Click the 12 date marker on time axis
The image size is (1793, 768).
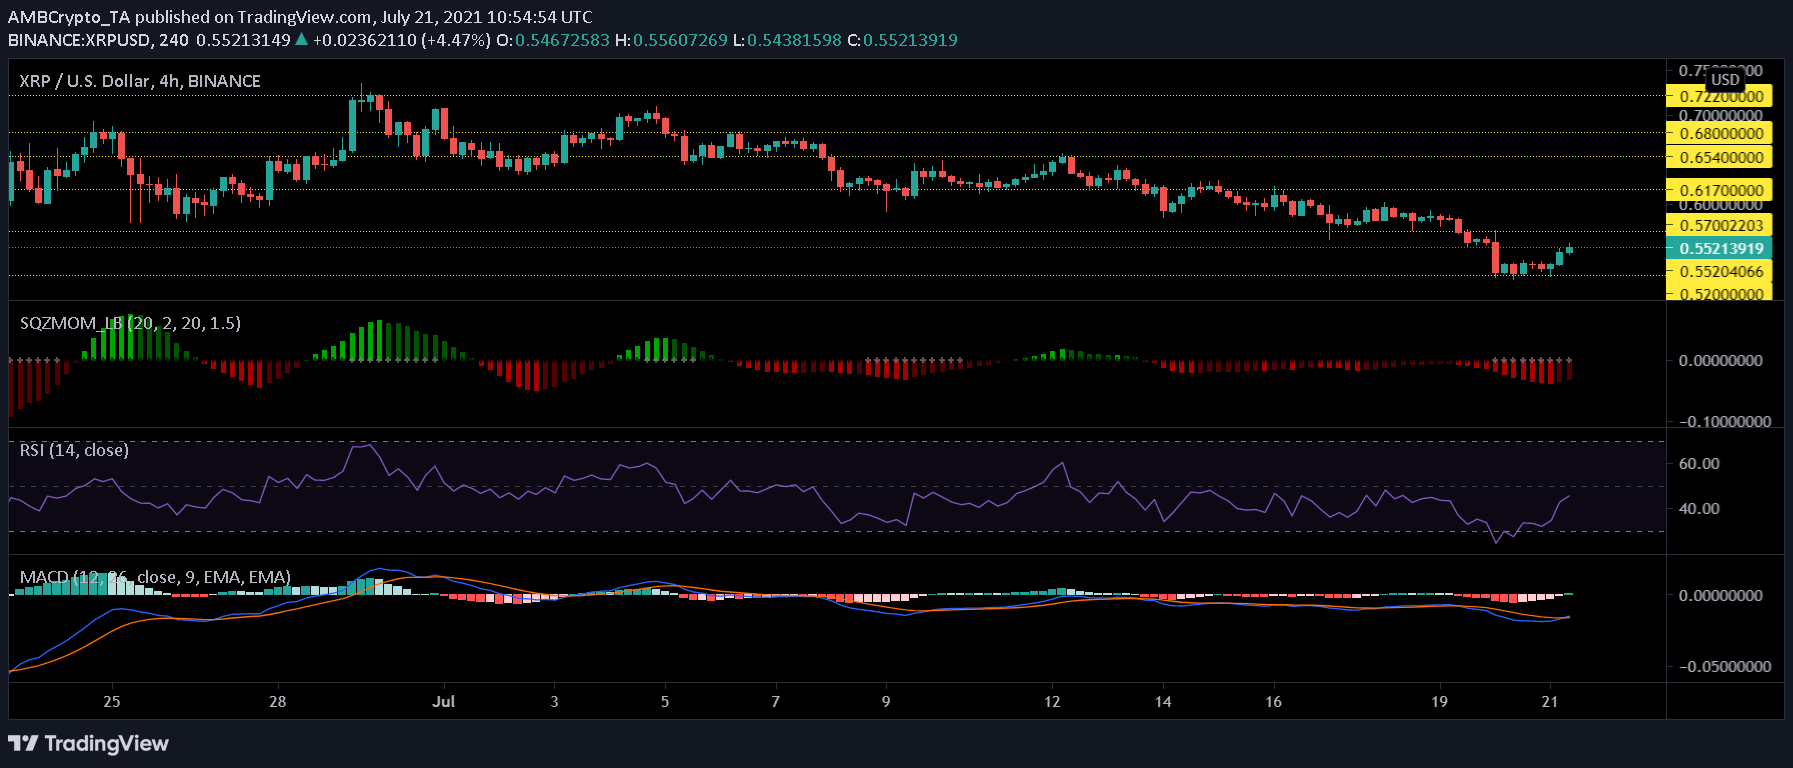1052,701
